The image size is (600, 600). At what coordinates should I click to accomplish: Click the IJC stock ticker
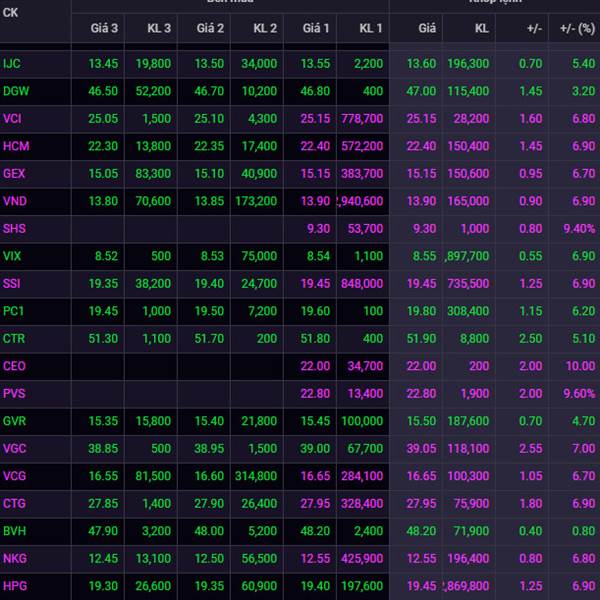[x=12, y=64]
